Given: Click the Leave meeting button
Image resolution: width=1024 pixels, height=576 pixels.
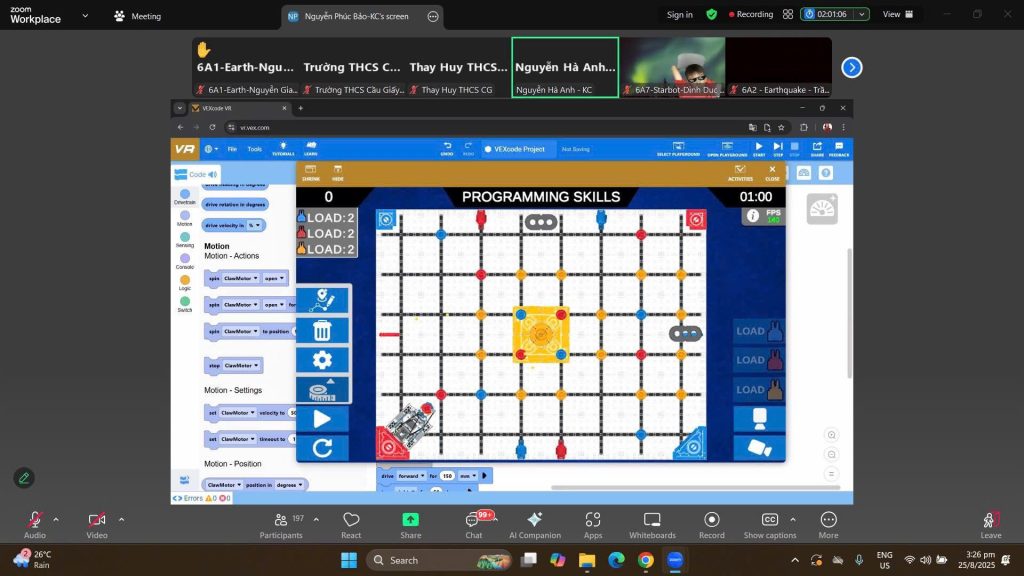Looking at the screenshot, I should tap(991, 525).
